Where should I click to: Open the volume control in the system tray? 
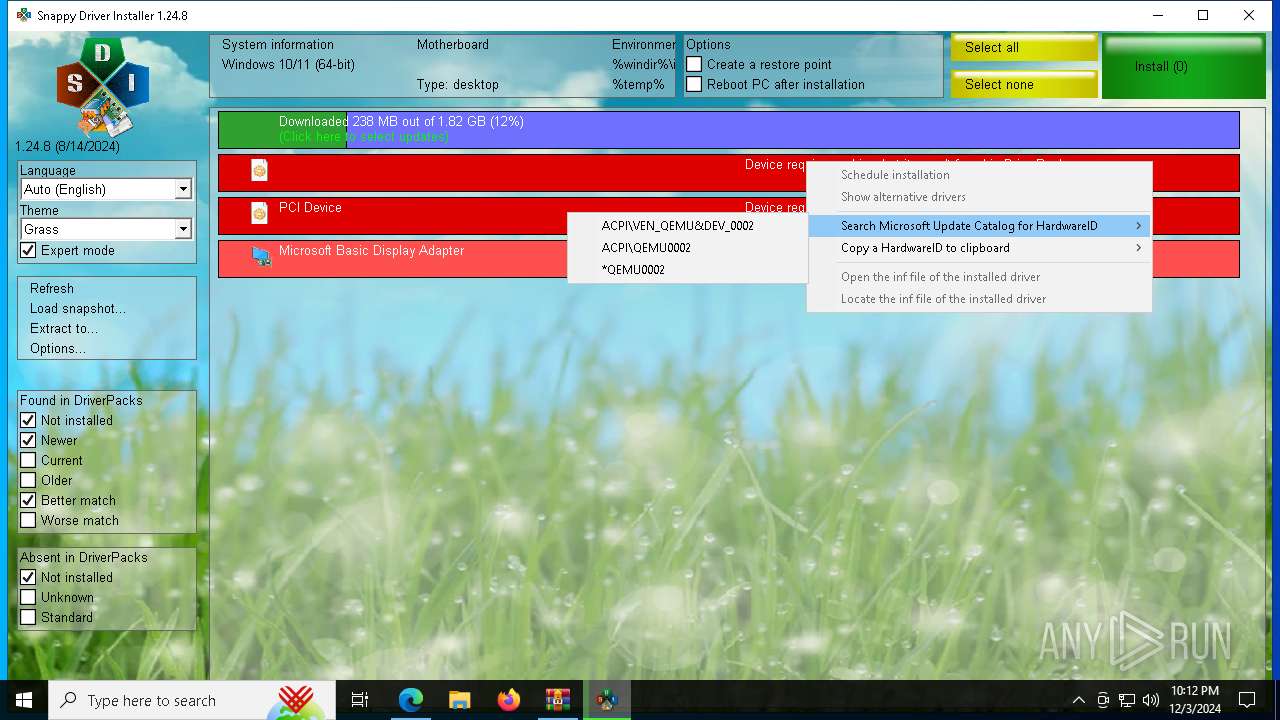(1151, 700)
